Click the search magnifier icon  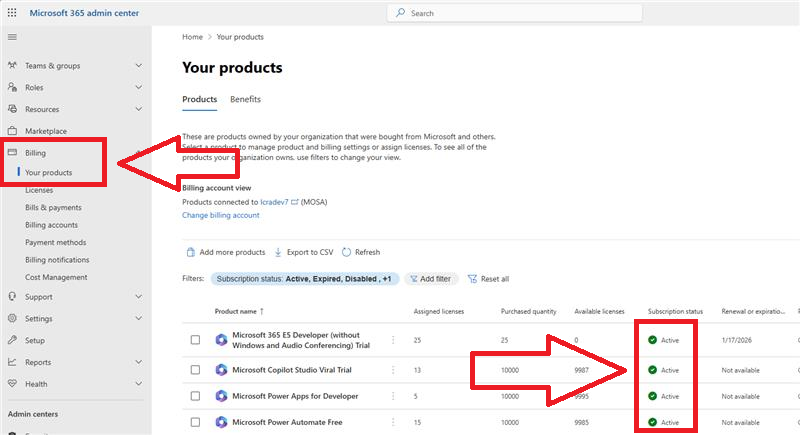(x=401, y=13)
